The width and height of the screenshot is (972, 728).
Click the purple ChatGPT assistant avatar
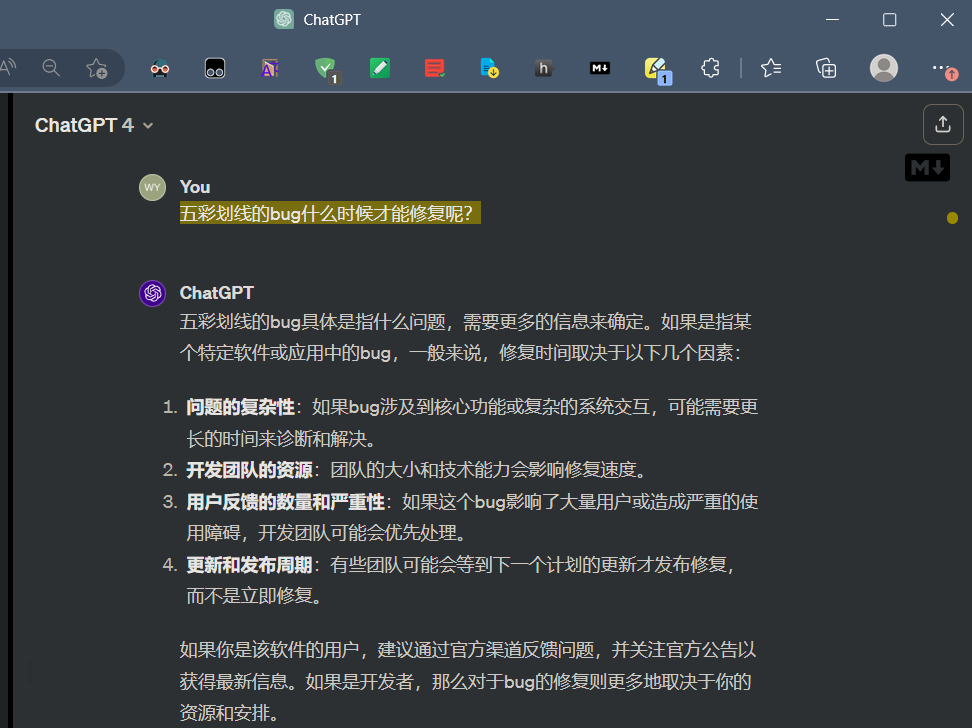(x=152, y=293)
